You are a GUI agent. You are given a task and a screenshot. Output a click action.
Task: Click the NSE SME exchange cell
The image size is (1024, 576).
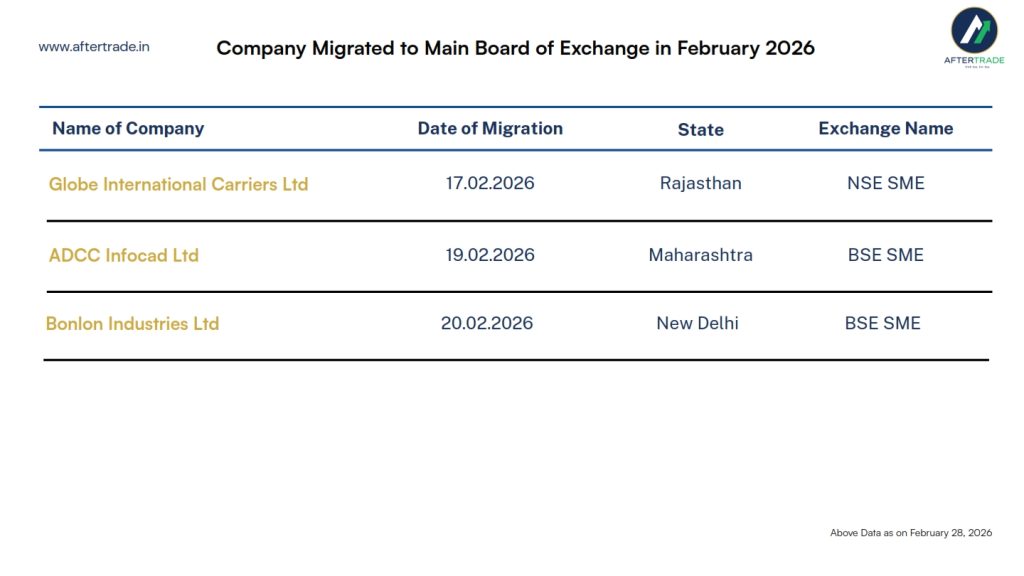coord(885,183)
